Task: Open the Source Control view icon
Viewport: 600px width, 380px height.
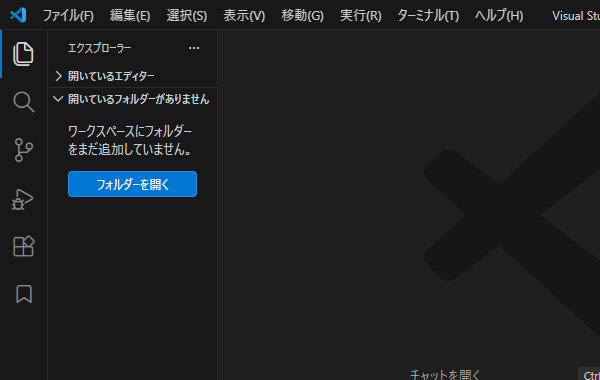Action: 23,150
